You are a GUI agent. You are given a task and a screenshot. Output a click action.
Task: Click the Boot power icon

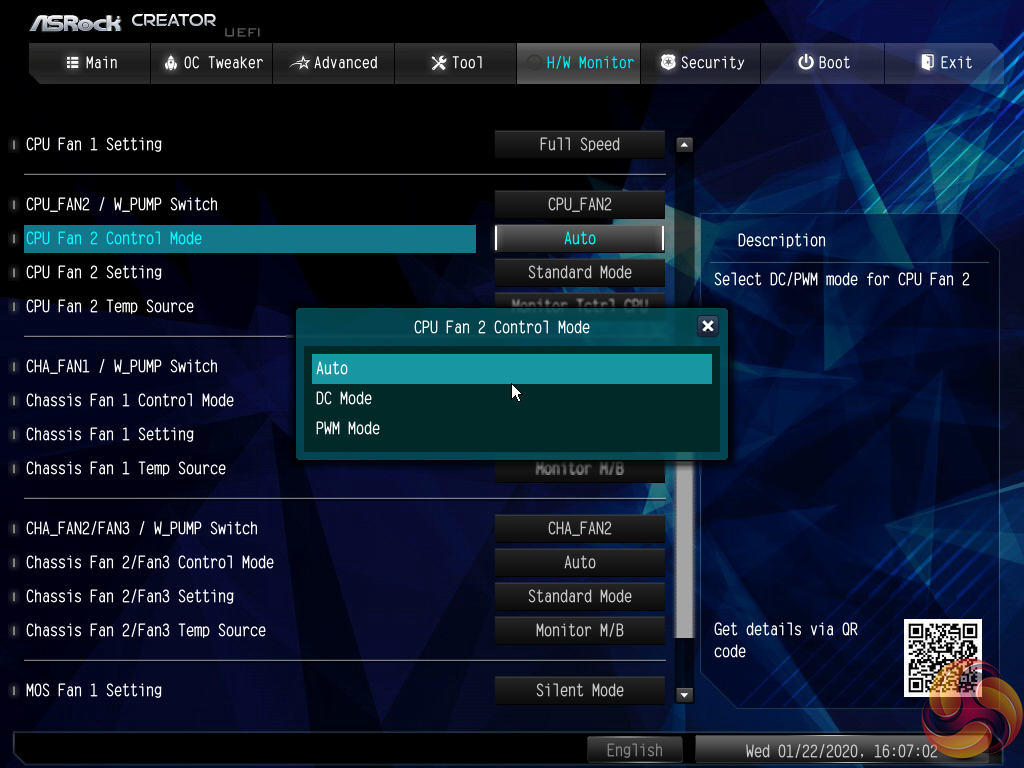pos(806,62)
